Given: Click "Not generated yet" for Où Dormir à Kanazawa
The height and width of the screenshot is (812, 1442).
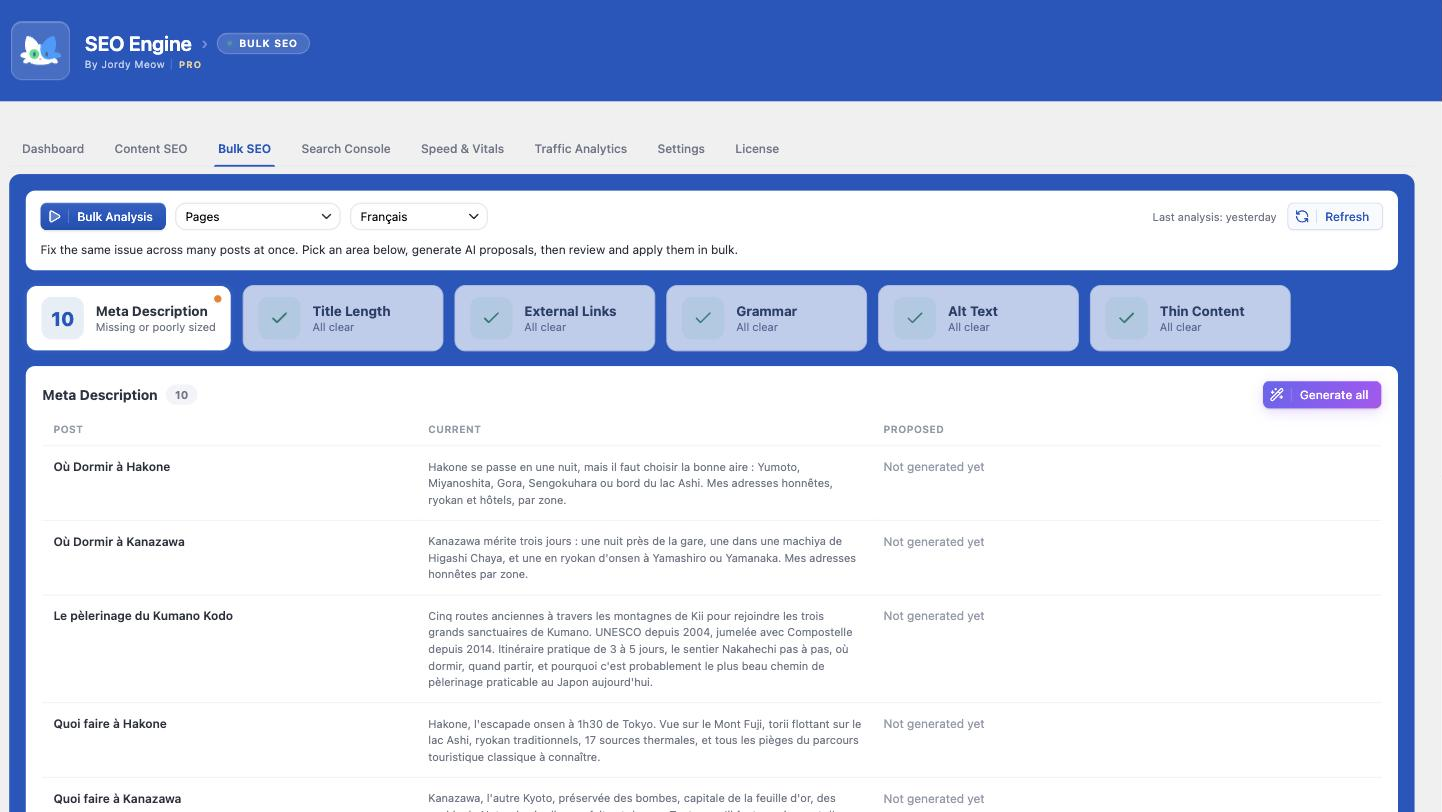Looking at the screenshot, I should tap(934, 542).
